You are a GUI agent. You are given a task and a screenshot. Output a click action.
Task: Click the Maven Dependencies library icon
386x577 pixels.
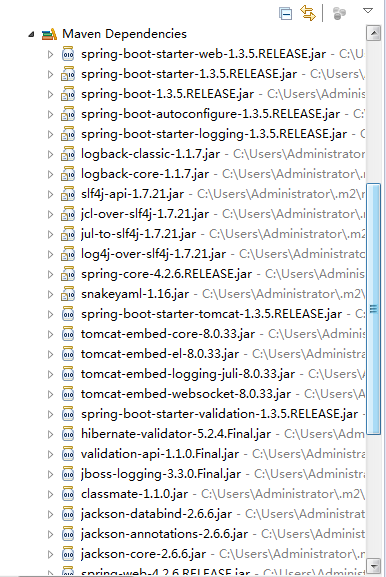pos(49,34)
